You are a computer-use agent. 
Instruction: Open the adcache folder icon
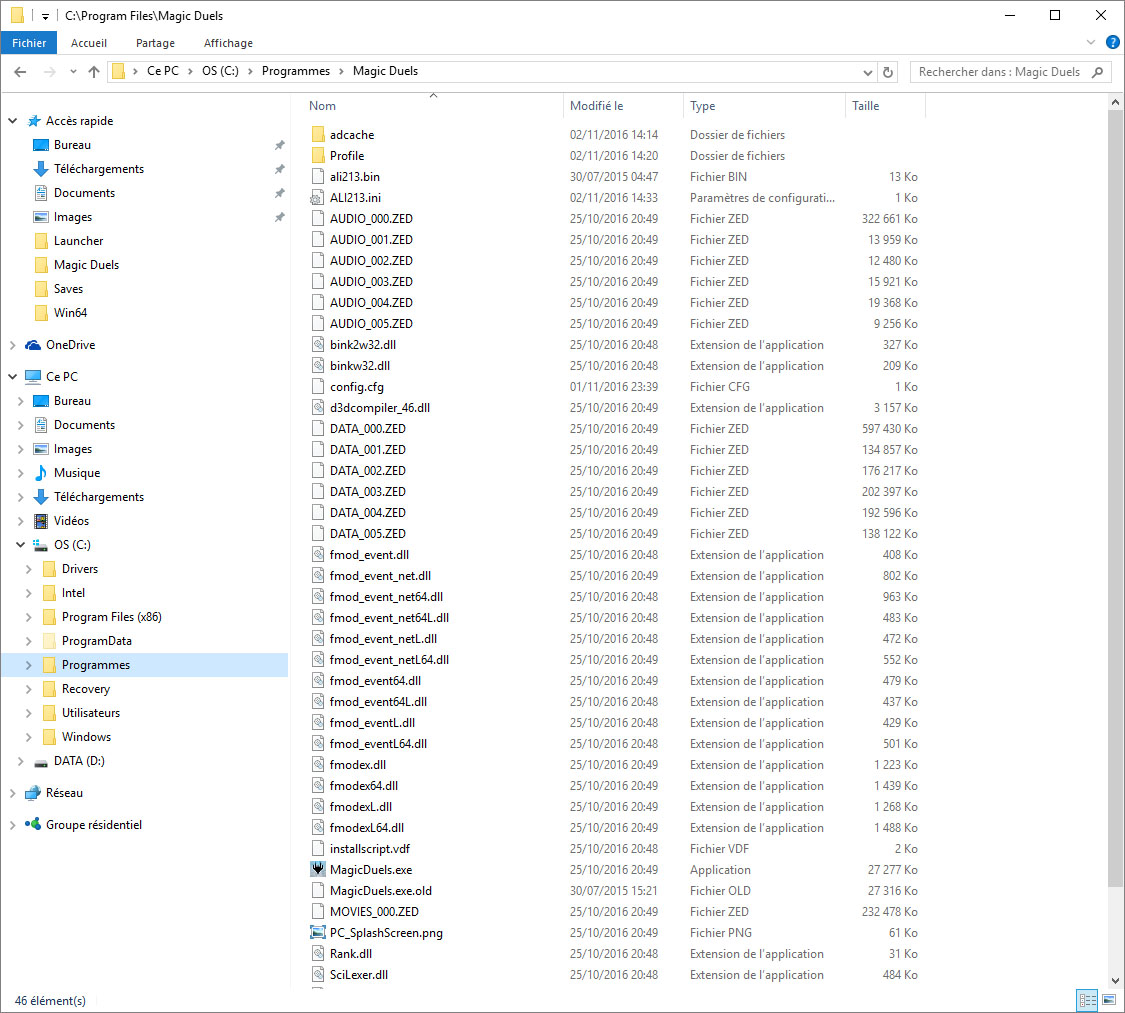pos(318,135)
